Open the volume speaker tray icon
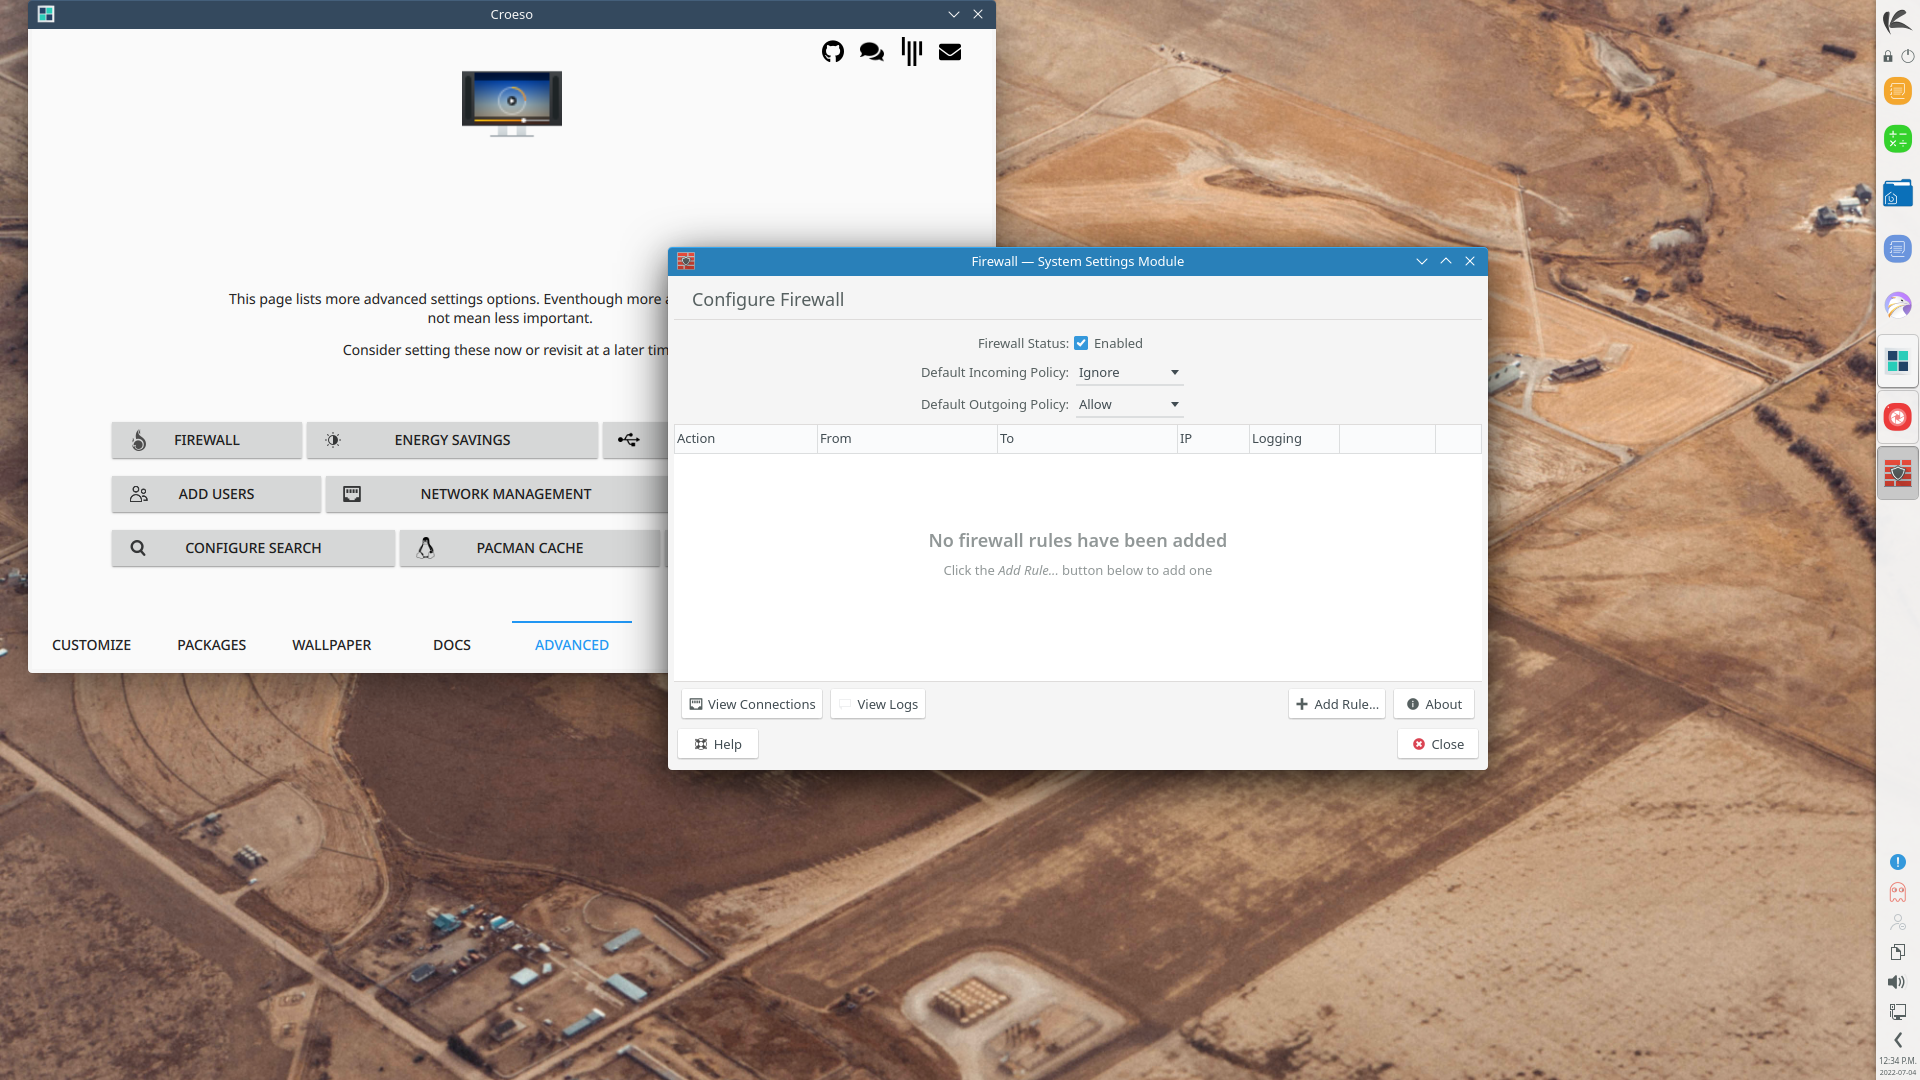 tap(1897, 982)
